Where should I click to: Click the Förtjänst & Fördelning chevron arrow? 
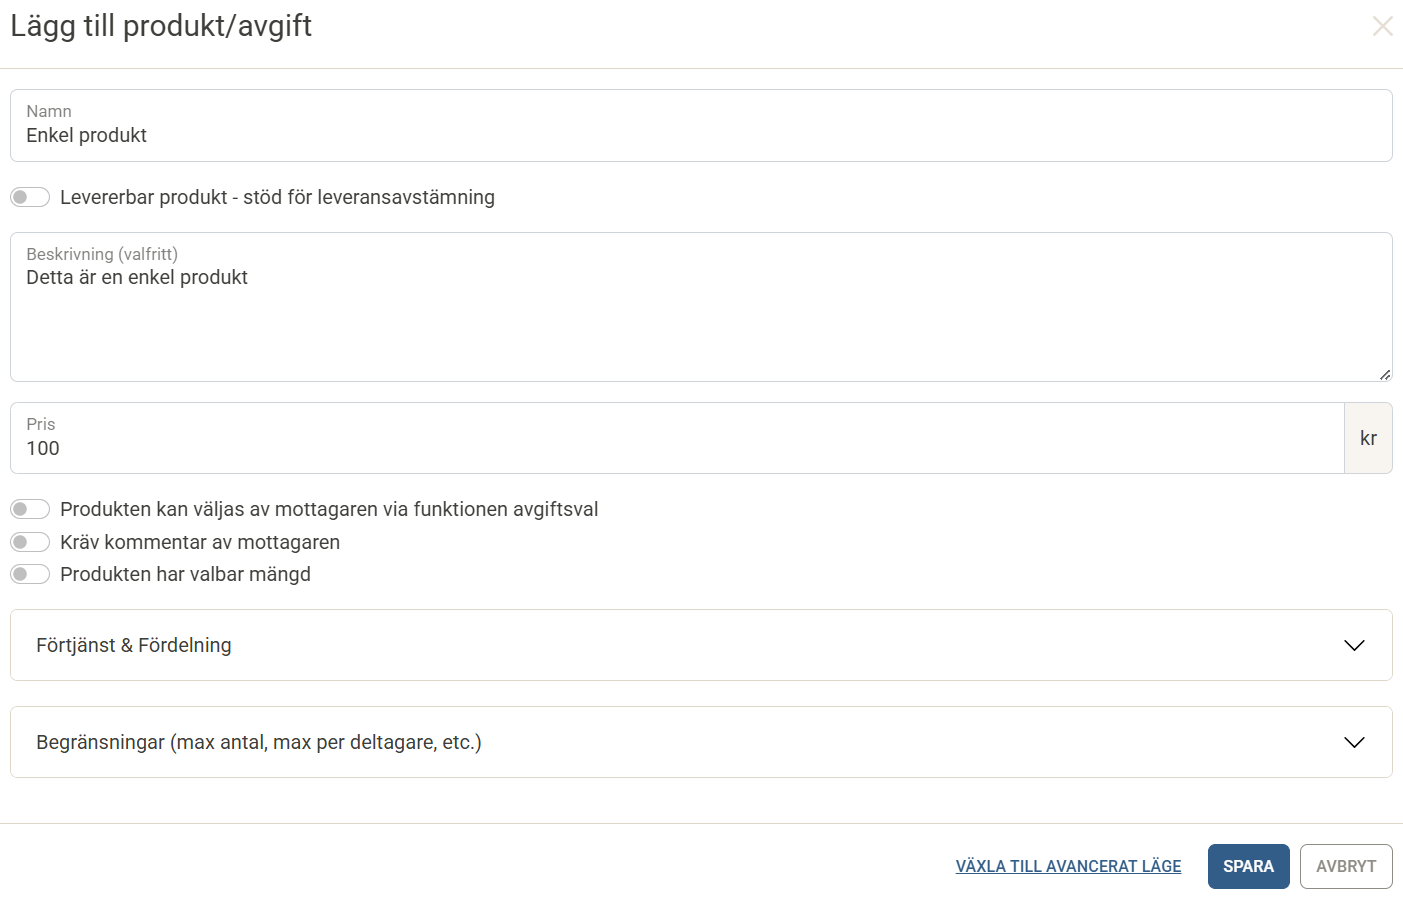(1354, 645)
